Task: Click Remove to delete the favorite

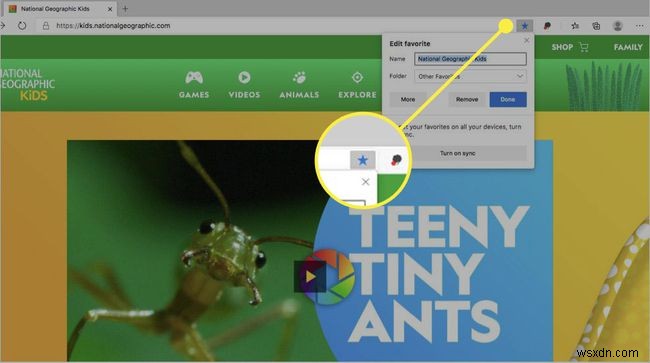Action: [467, 99]
